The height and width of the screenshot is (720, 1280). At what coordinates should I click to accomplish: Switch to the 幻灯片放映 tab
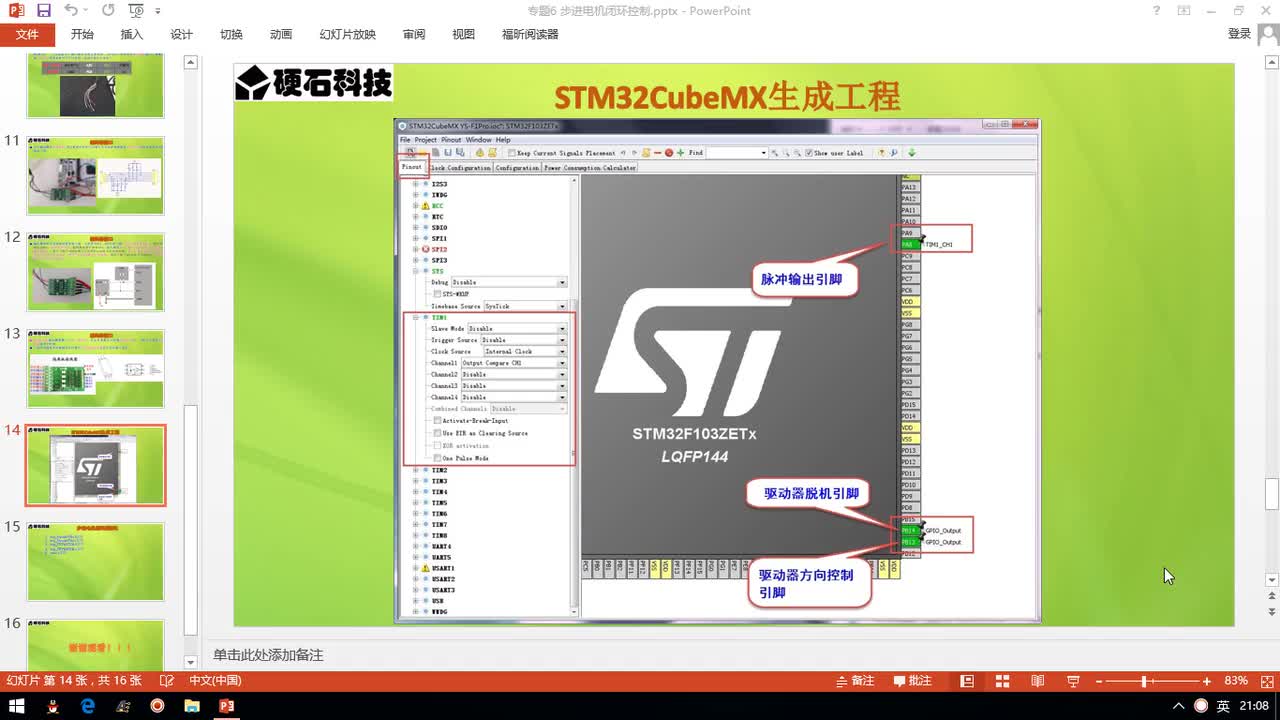coord(348,34)
